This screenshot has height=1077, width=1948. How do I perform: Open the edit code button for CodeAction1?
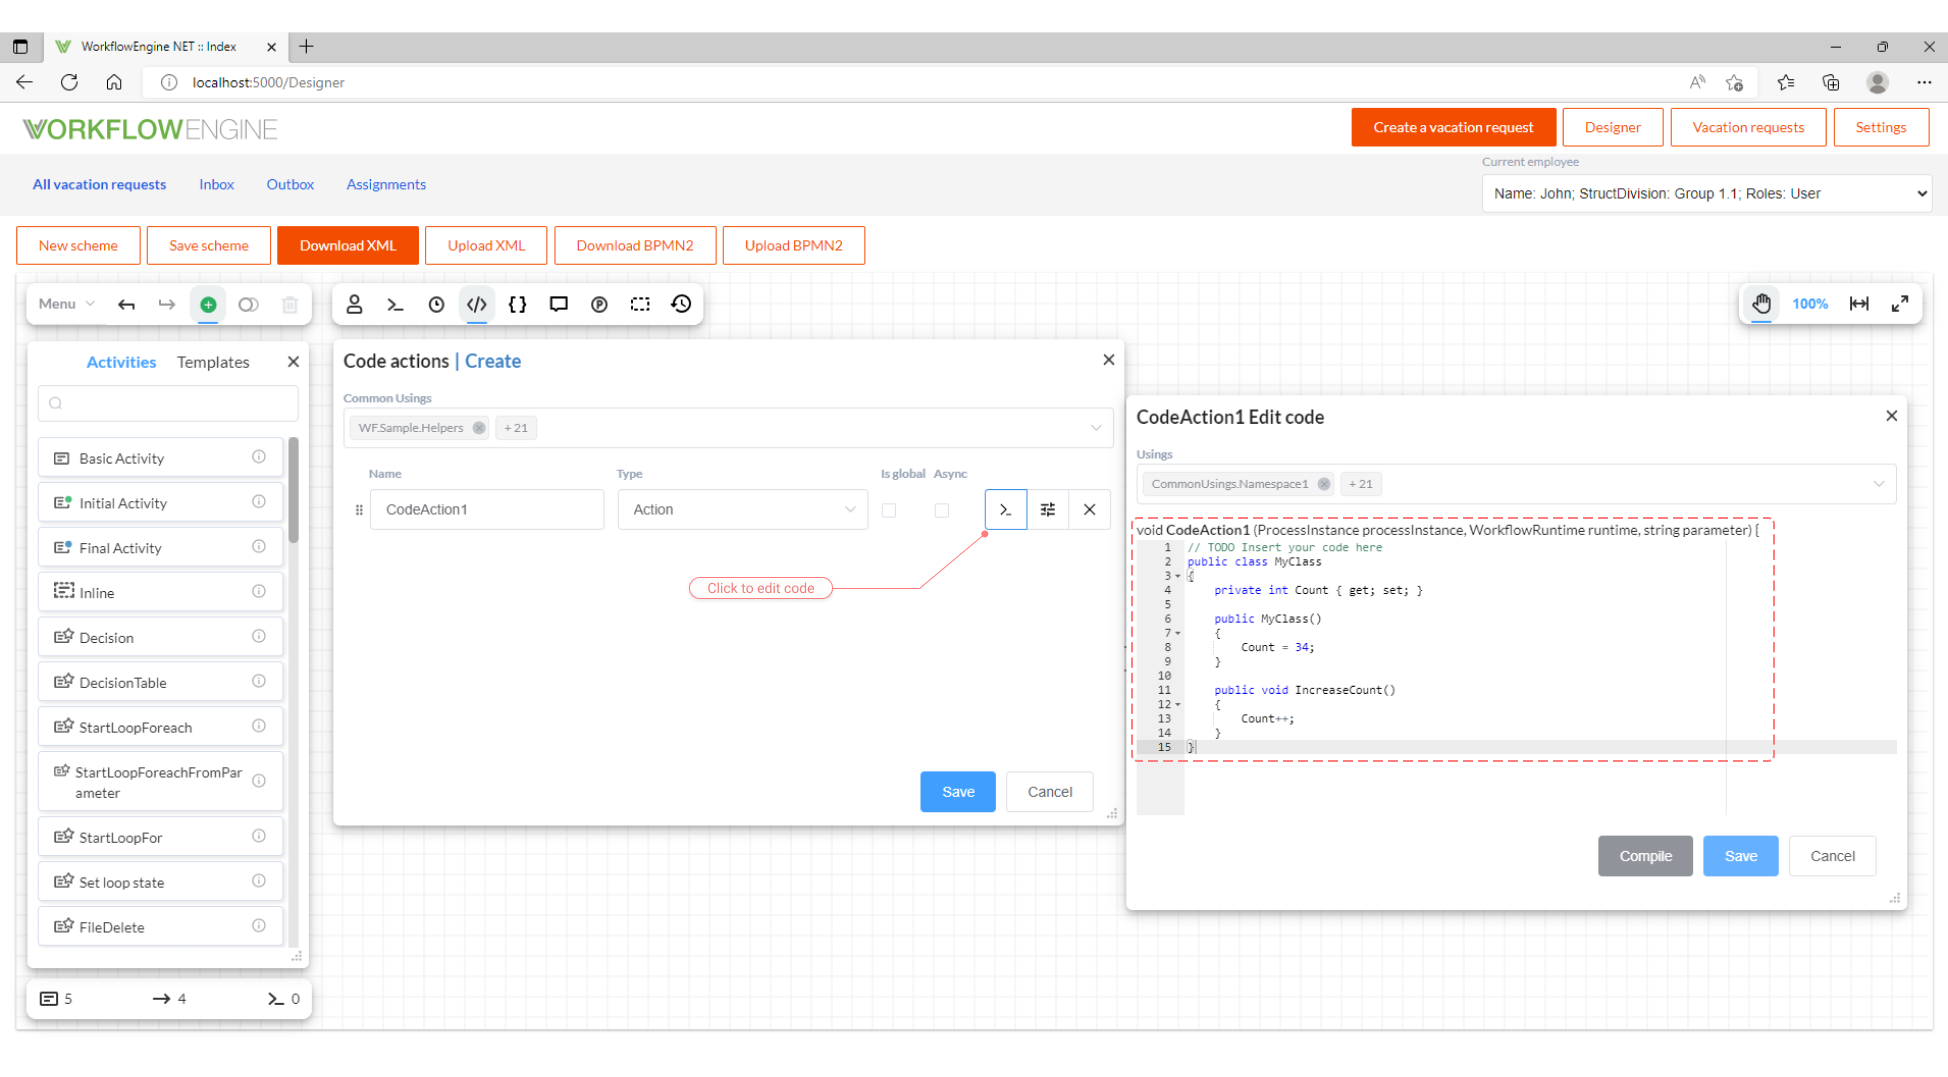click(1006, 510)
